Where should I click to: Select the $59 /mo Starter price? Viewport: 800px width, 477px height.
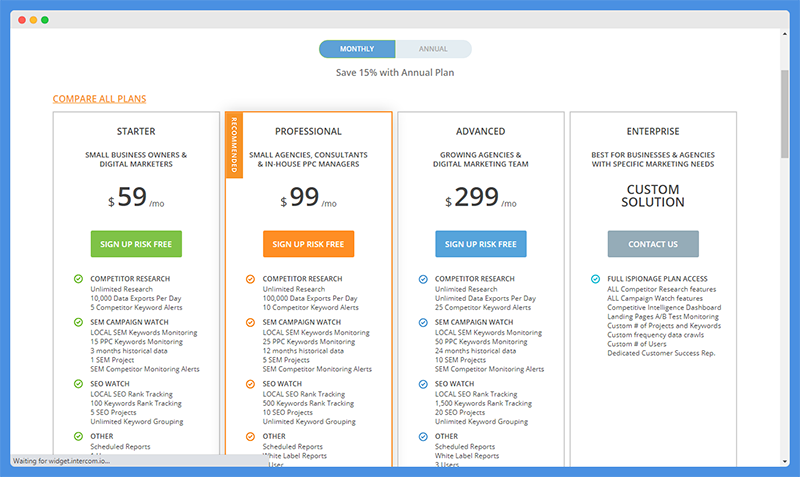click(136, 197)
